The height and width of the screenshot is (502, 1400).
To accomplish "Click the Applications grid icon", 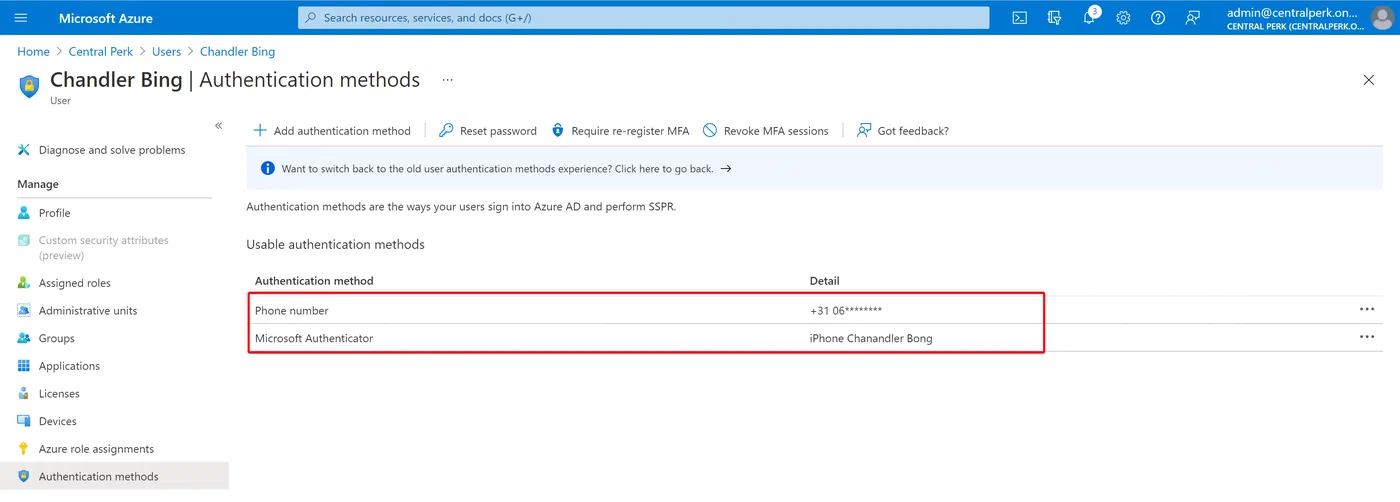I will click(x=24, y=366).
